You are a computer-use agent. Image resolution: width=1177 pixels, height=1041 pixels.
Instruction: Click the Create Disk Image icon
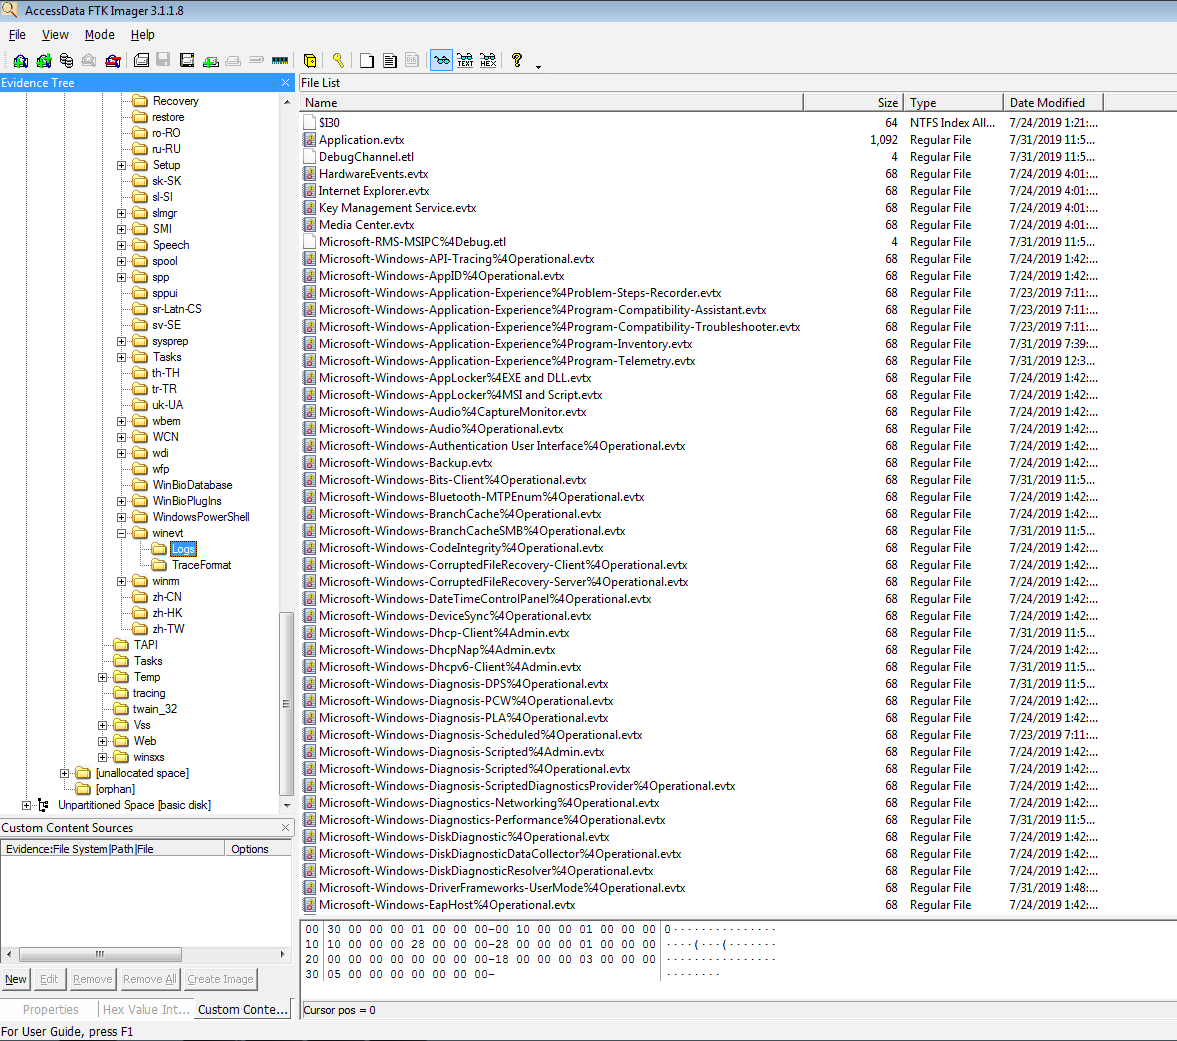pos(141,61)
